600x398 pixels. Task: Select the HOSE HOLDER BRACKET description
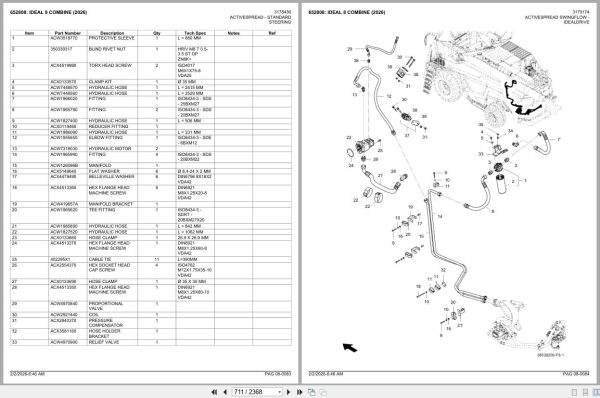click(x=105, y=334)
